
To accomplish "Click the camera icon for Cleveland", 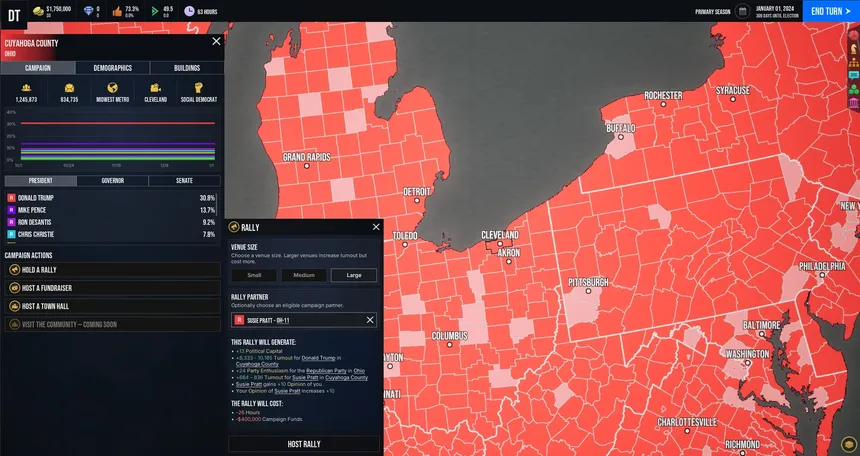I will [x=155, y=88].
